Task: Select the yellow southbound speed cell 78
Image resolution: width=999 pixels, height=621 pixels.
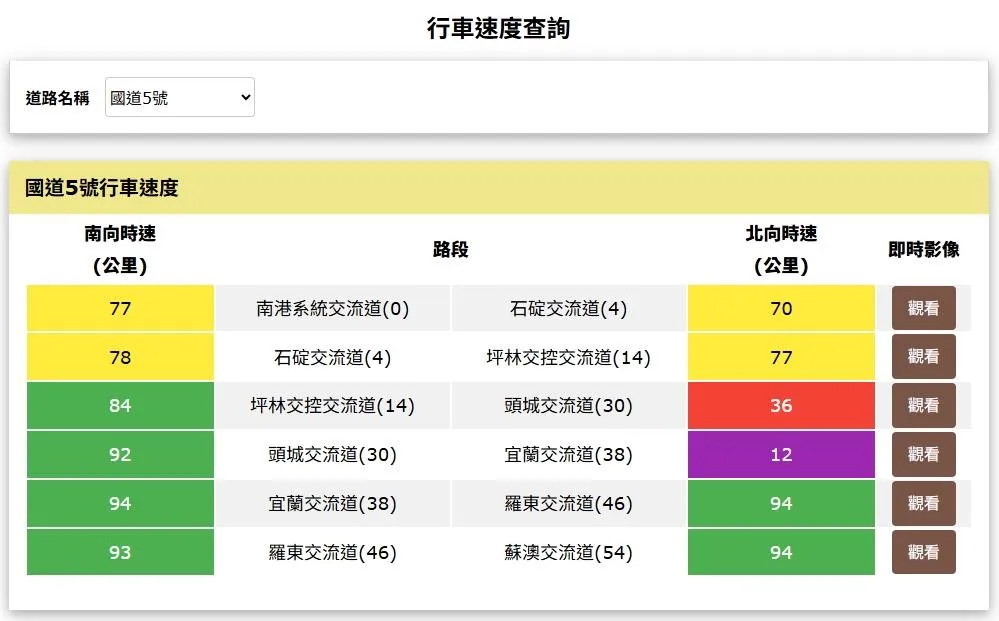Action: 120,357
